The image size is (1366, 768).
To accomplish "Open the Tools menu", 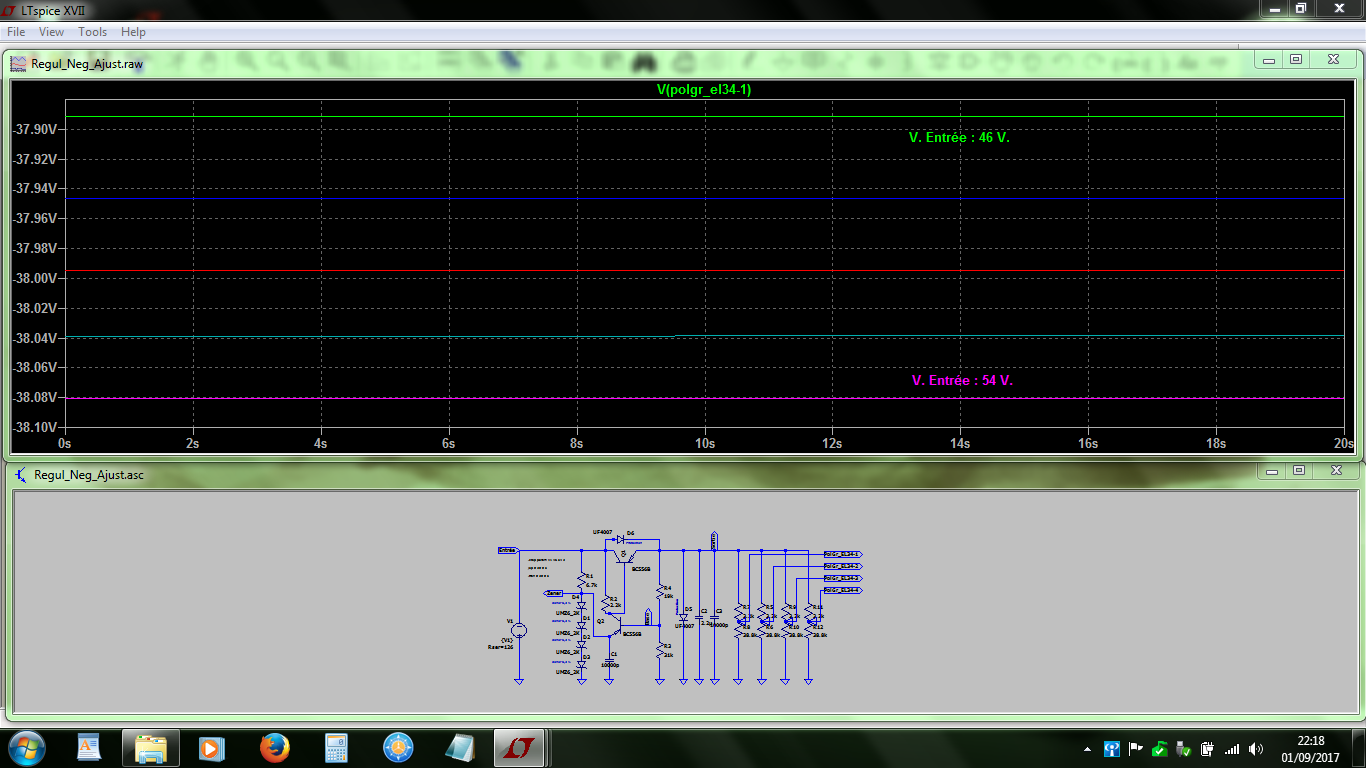I will tap(93, 32).
